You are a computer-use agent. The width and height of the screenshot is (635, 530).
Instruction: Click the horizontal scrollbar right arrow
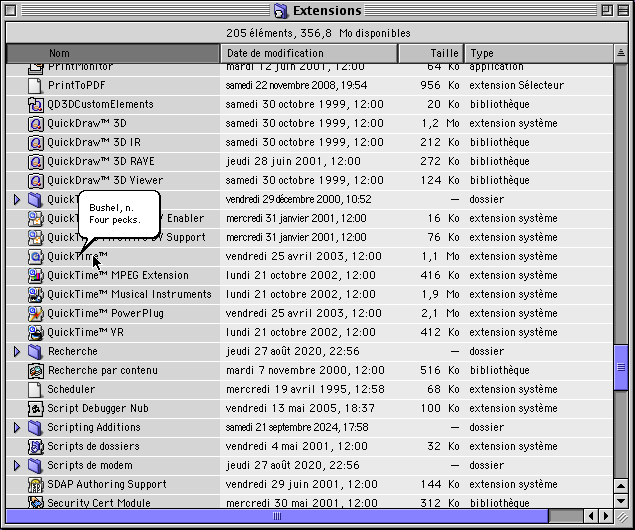606,516
